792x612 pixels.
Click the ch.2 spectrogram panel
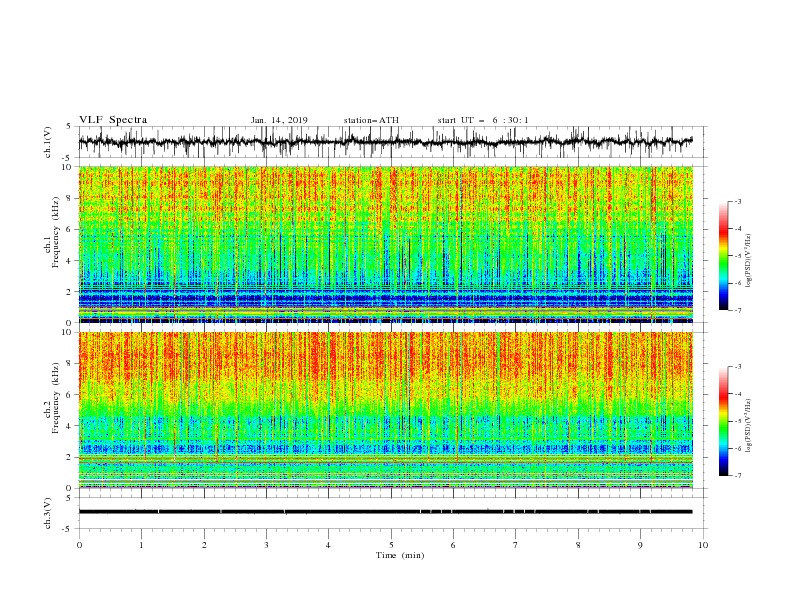point(385,410)
